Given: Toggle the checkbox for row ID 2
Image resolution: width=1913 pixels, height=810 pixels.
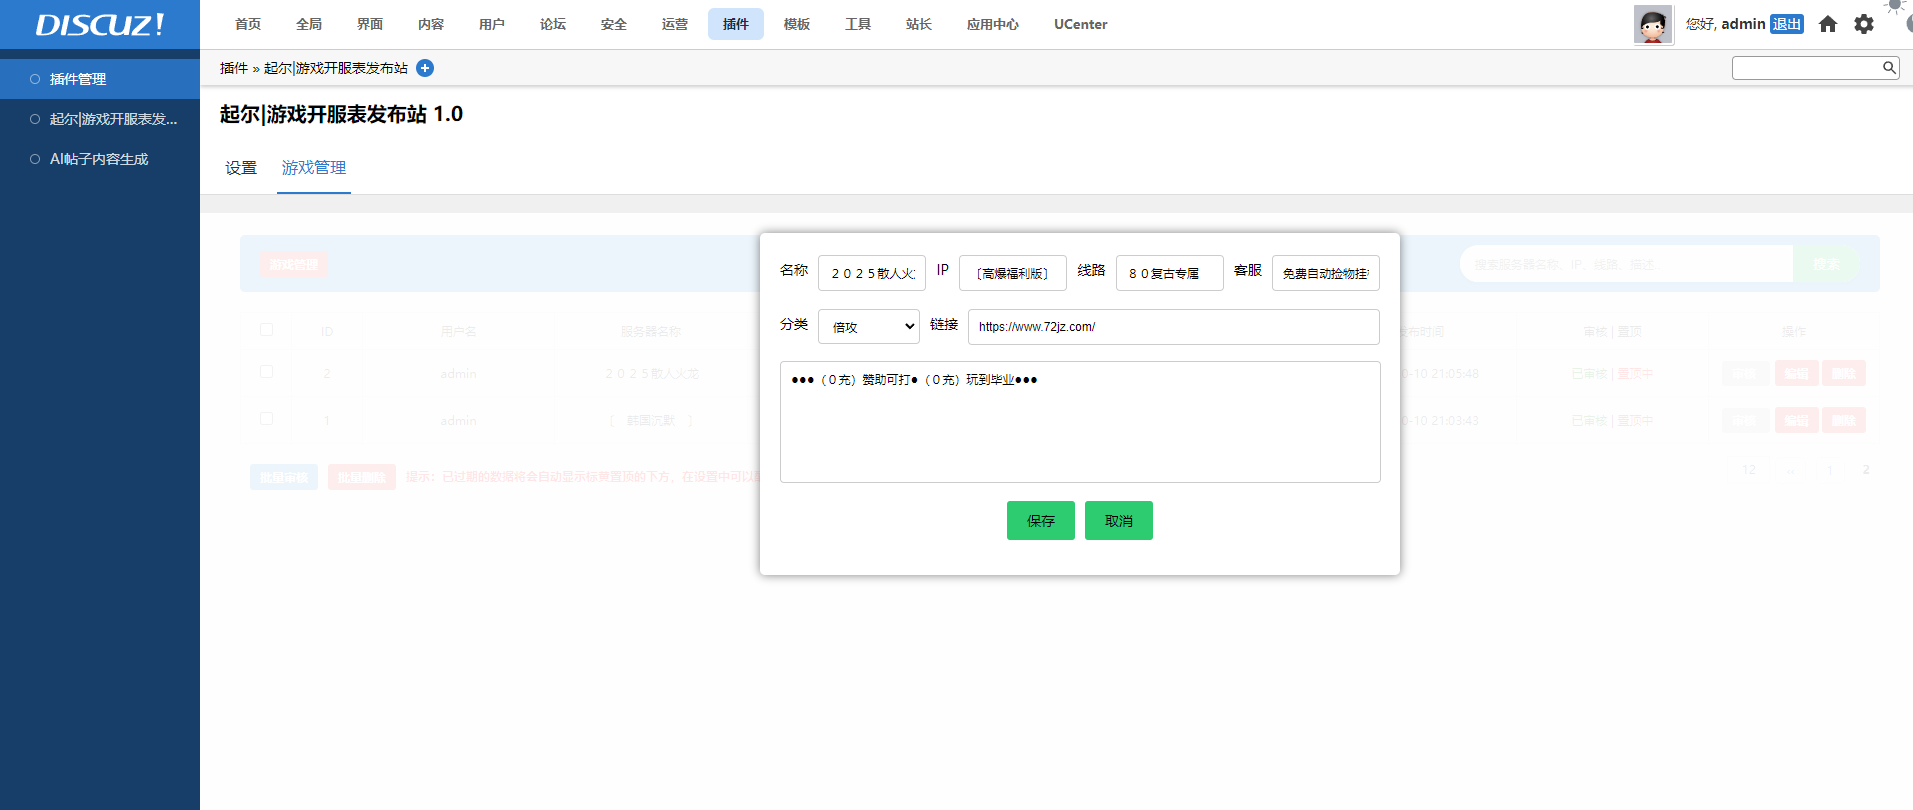Looking at the screenshot, I should pos(266,372).
